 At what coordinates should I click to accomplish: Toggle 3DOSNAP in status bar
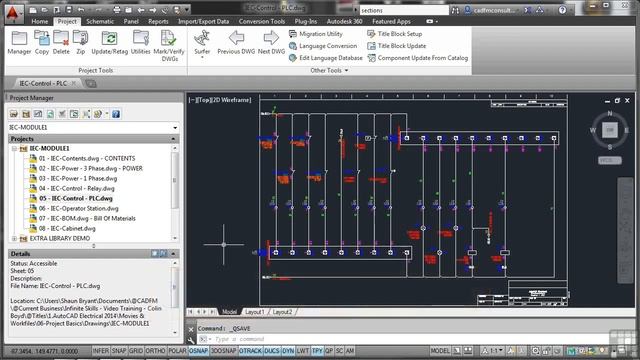coord(223,351)
